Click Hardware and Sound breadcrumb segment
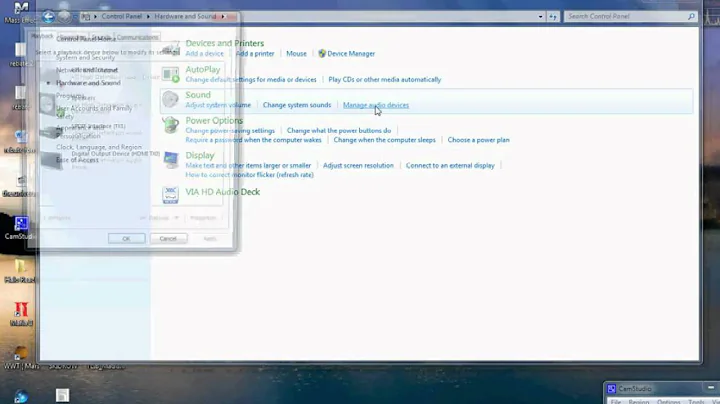720x404 pixels. (x=185, y=17)
